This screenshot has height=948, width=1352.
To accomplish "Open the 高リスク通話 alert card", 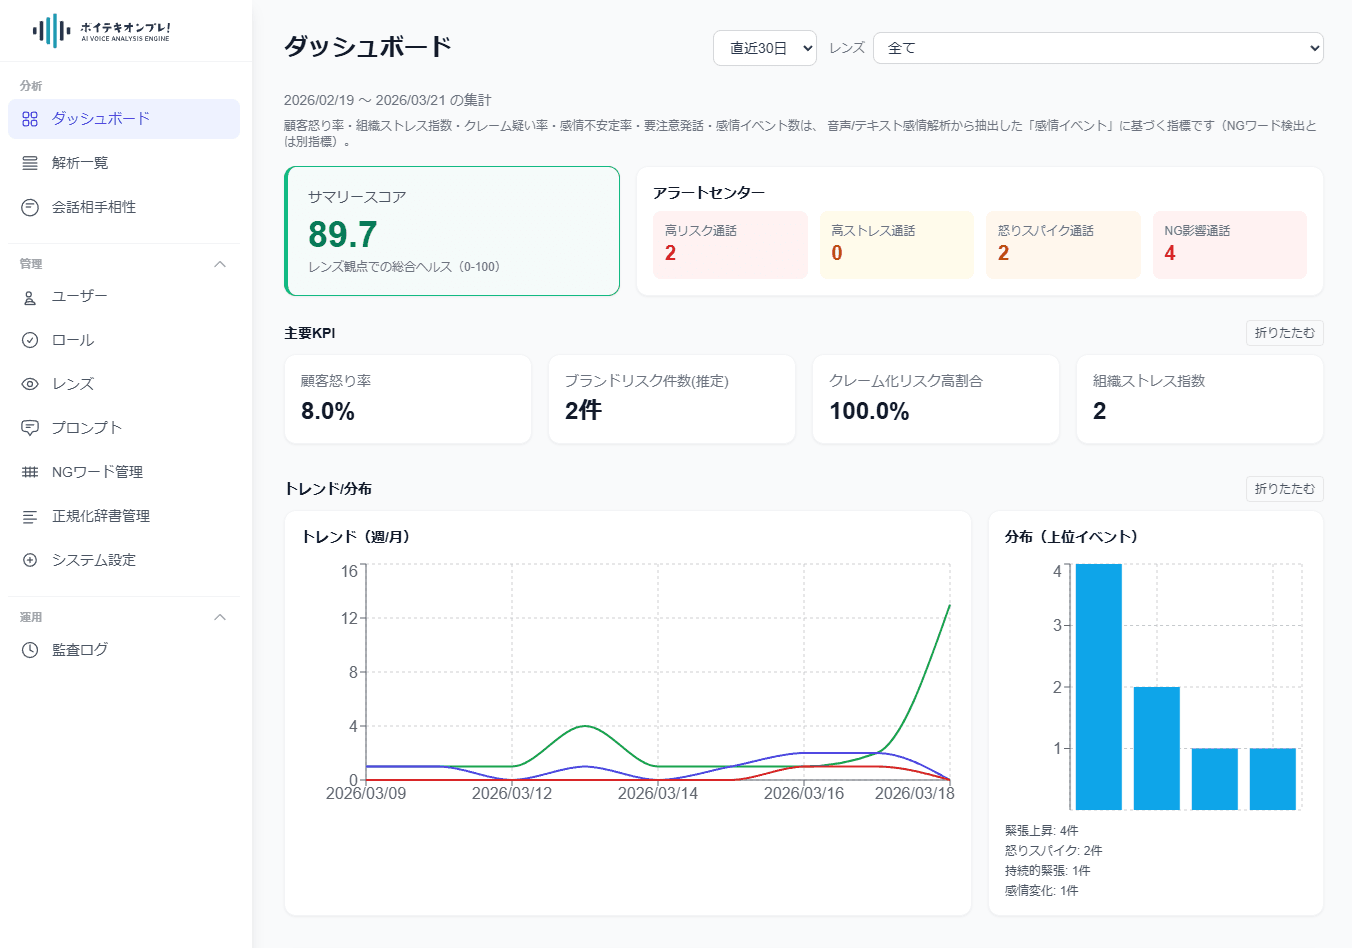I will tap(730, 245).
